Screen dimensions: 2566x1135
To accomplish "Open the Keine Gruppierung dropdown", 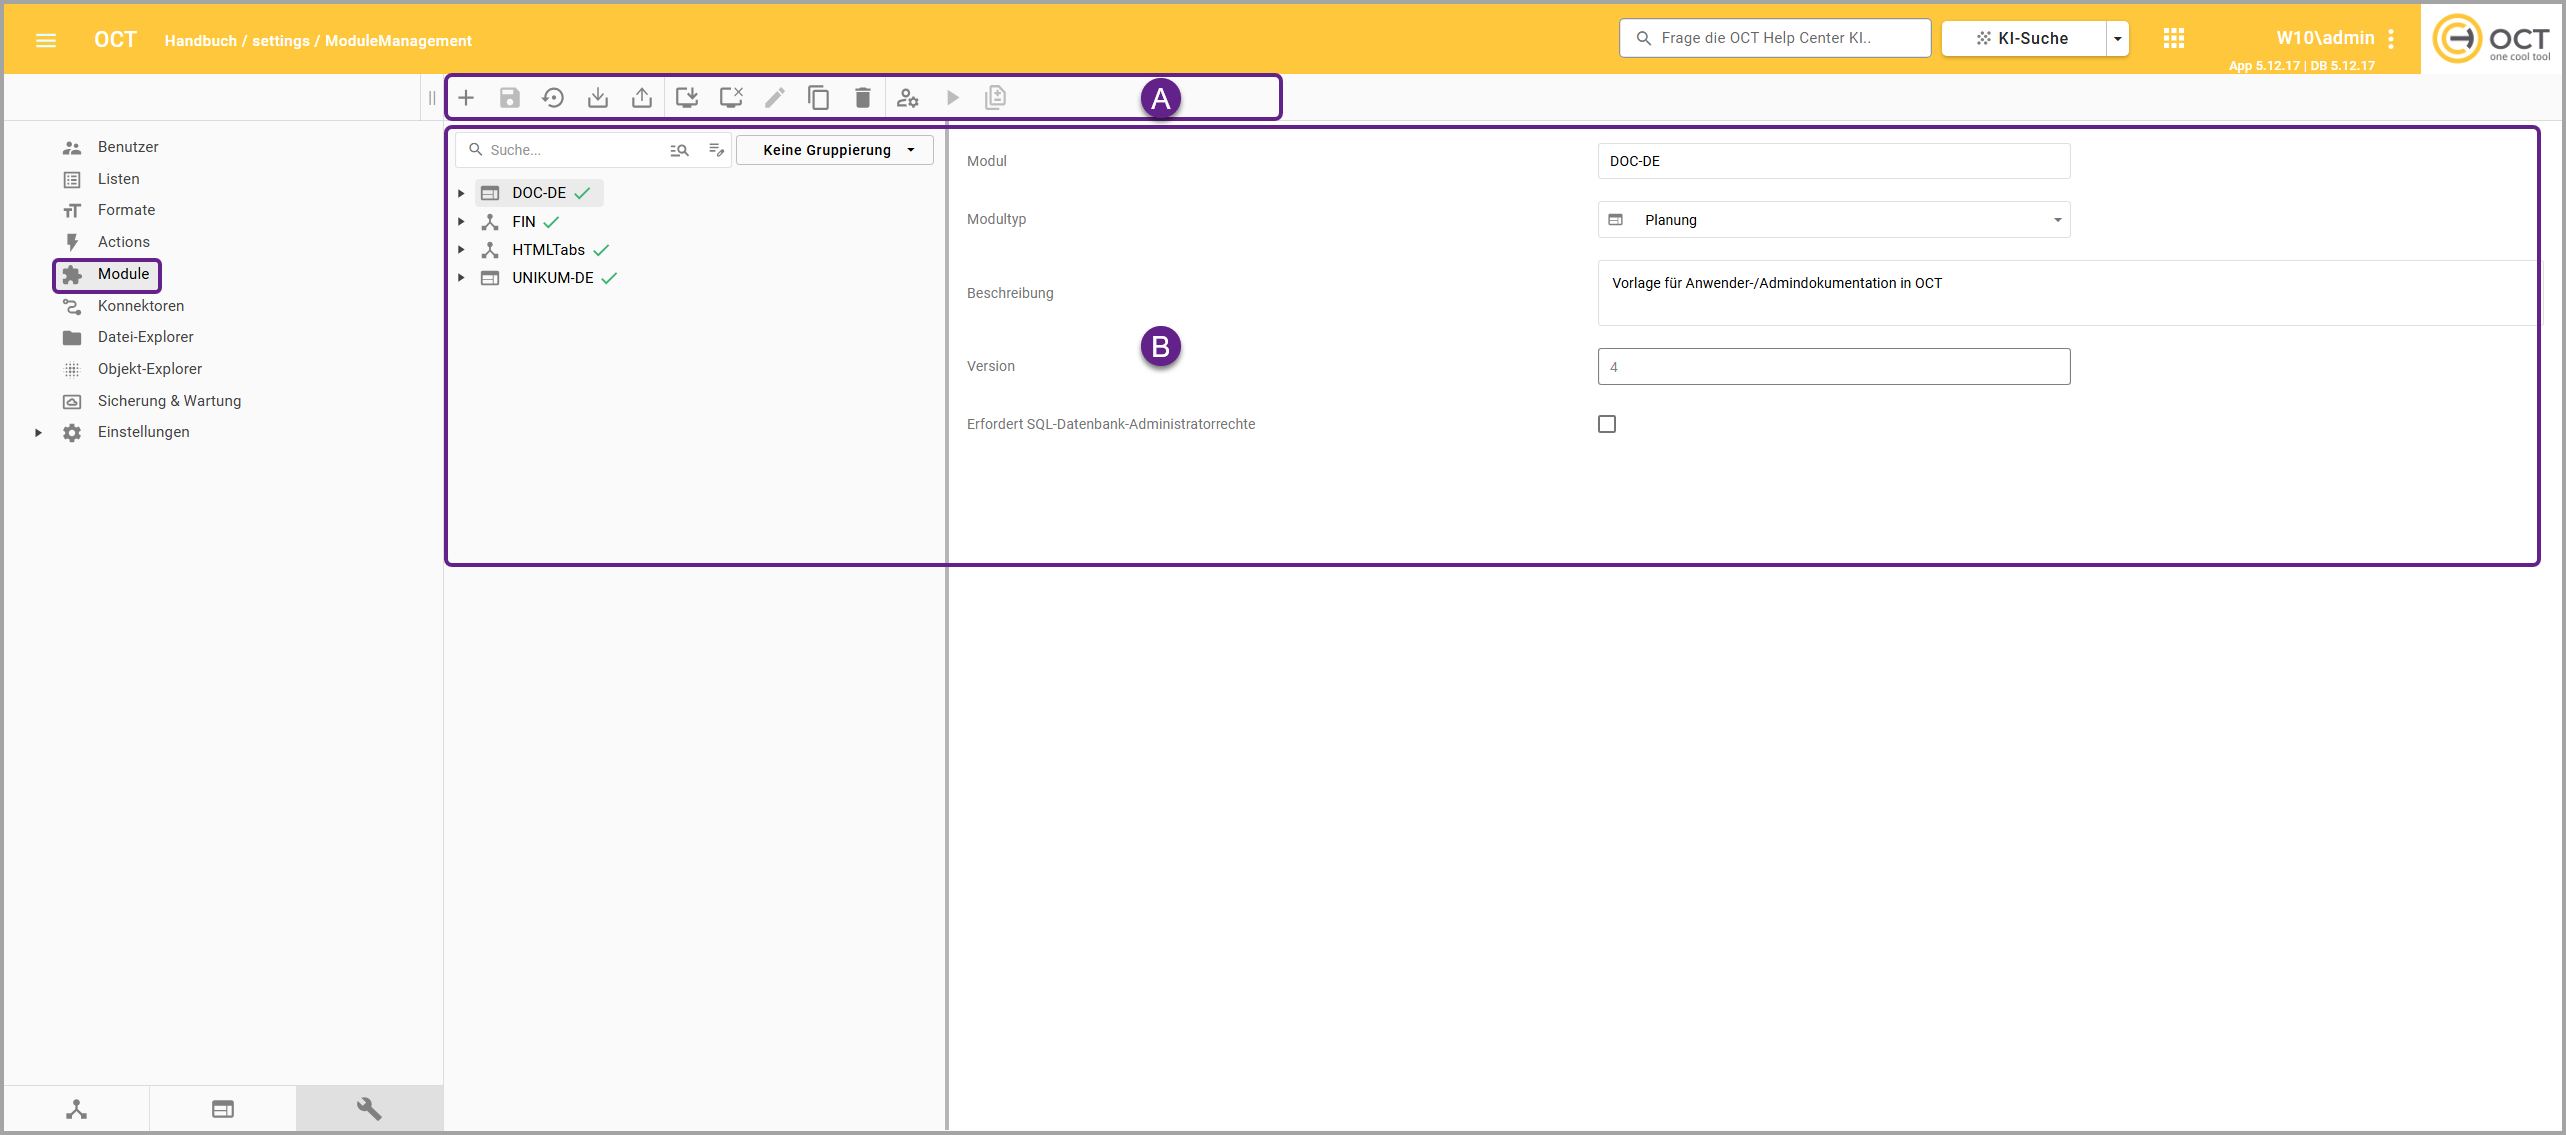I will click(835, 150).
